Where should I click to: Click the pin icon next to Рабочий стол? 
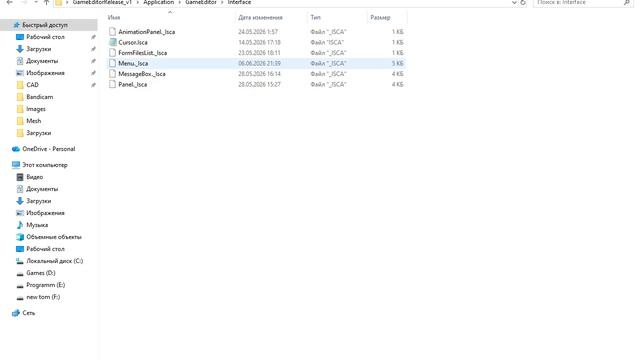[x=93, y=37]
